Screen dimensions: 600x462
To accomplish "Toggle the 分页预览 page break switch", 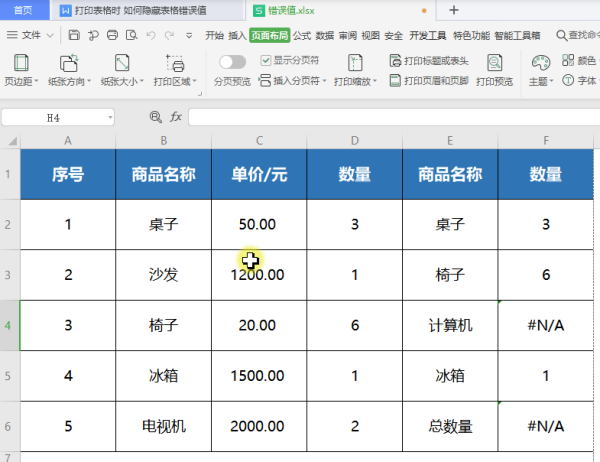I will point(232,62).
